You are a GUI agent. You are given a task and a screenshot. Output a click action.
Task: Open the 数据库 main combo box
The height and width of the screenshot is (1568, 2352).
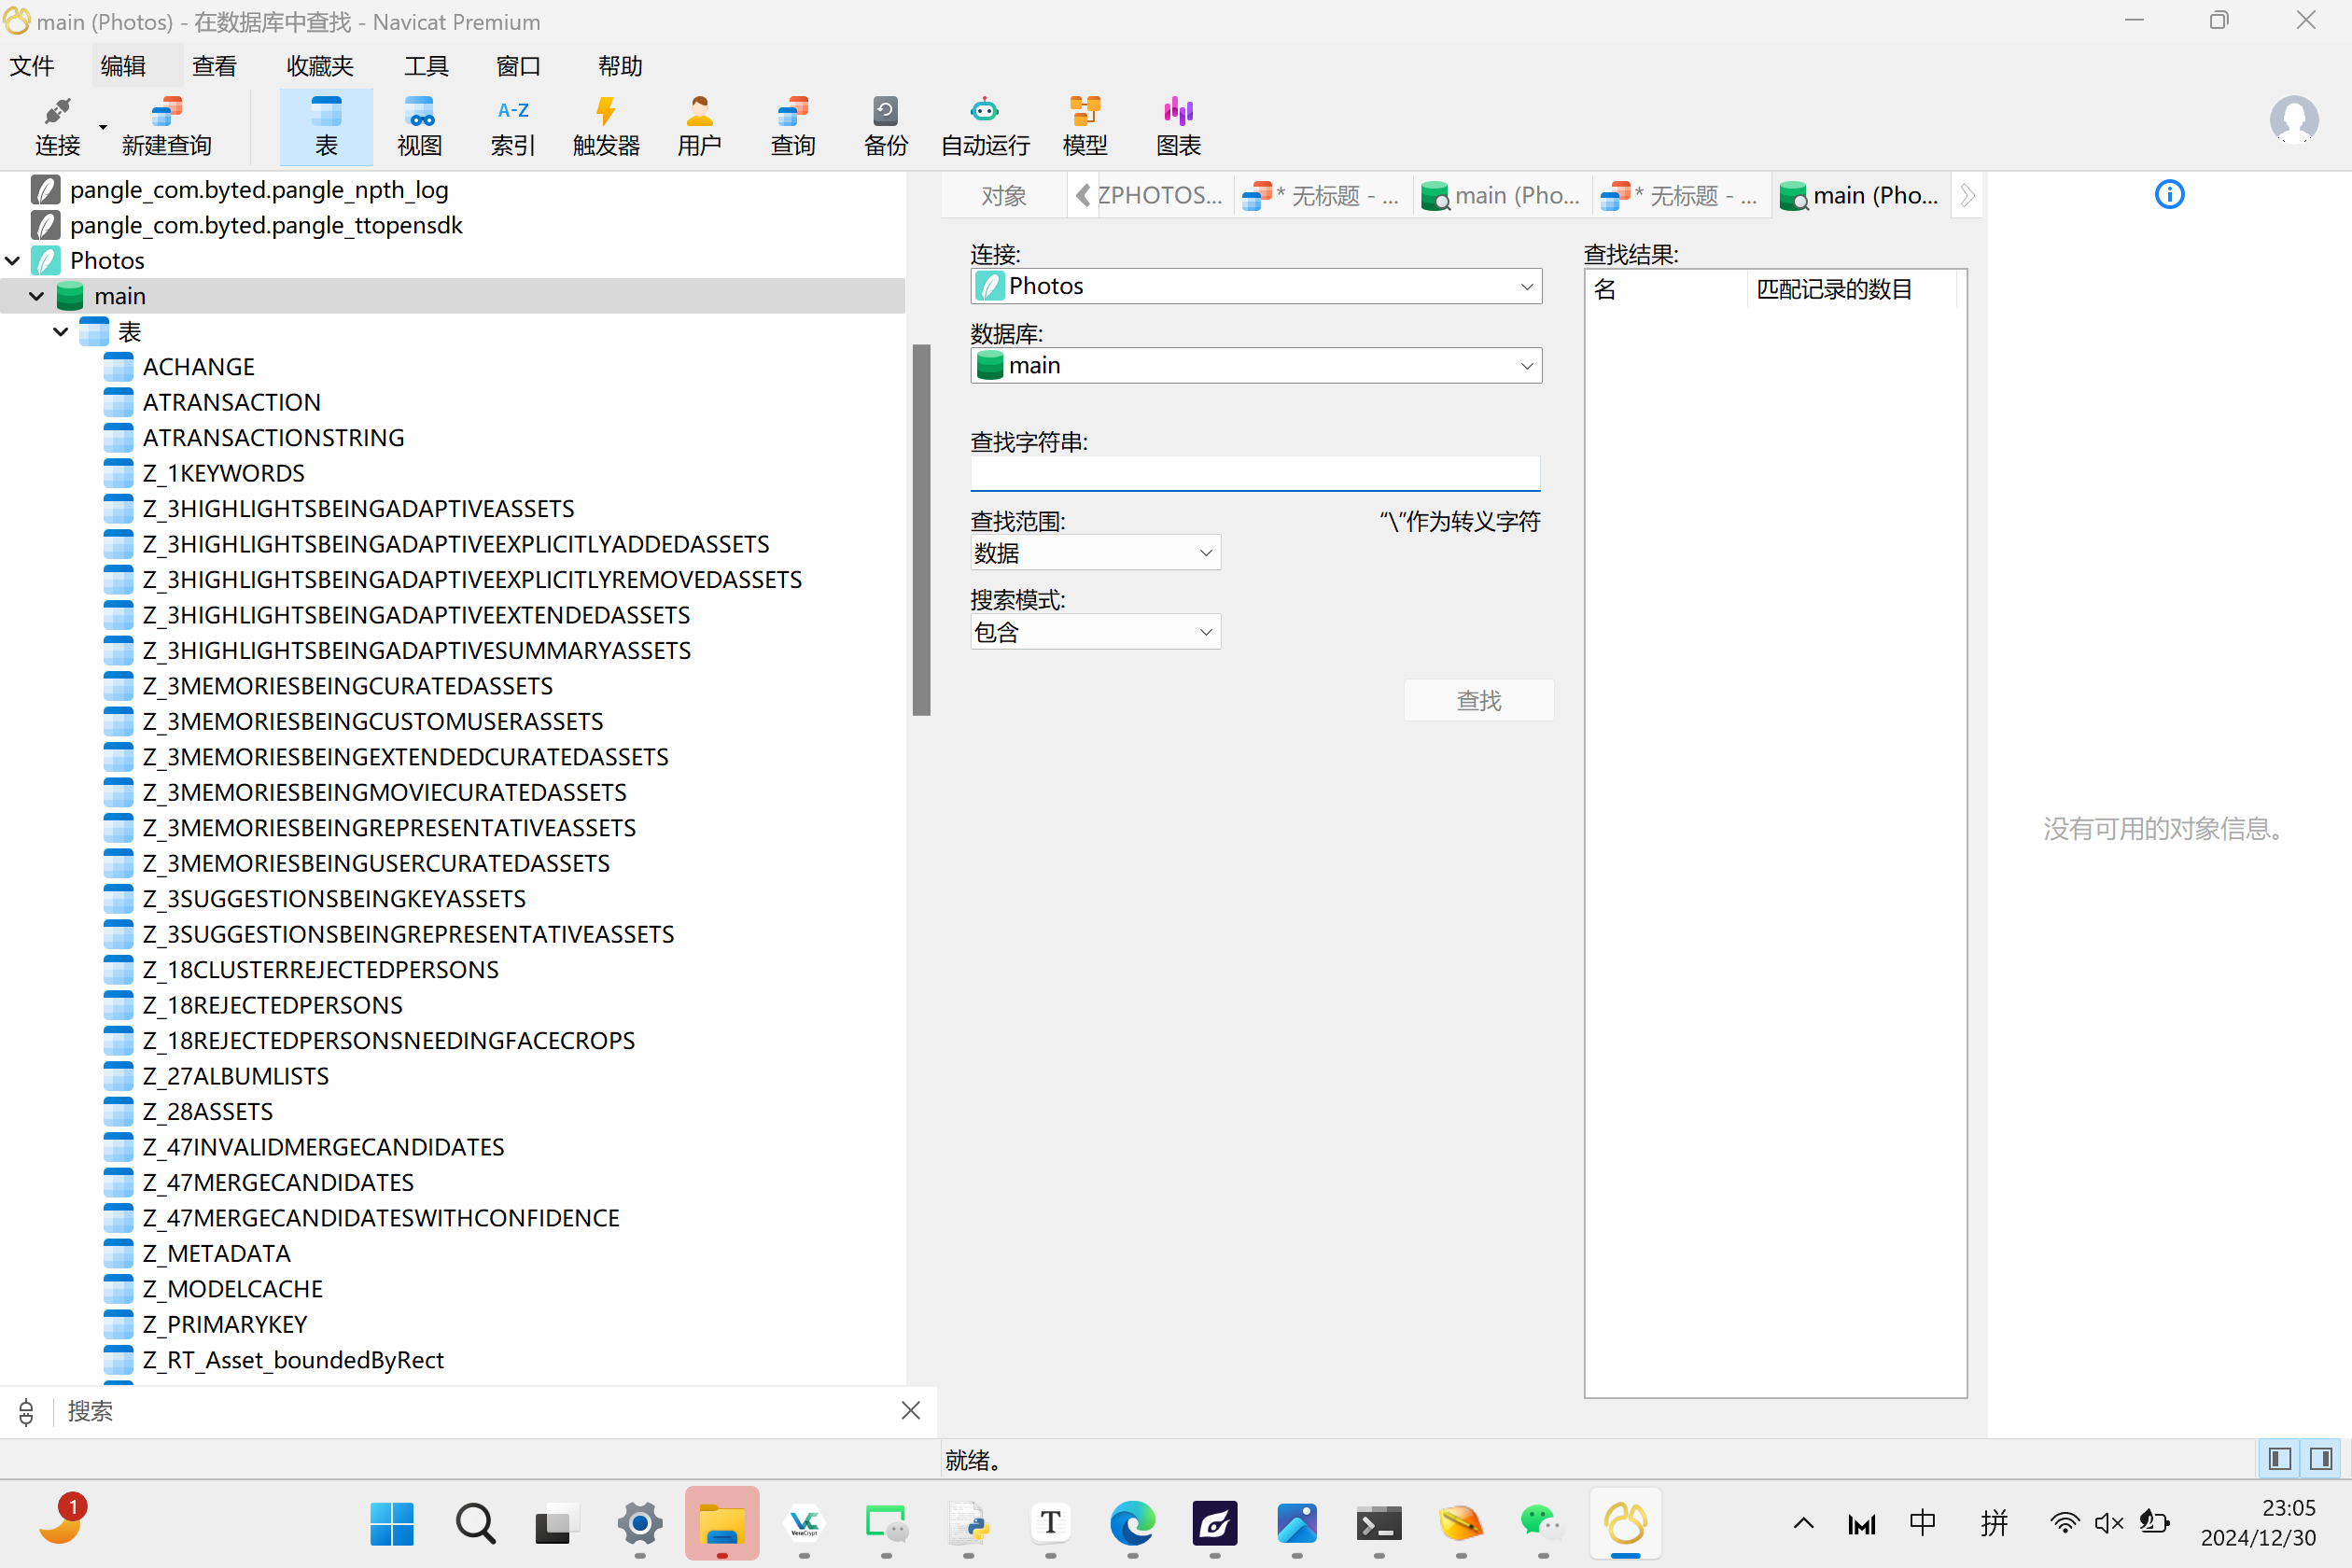tap(1256, 365)
